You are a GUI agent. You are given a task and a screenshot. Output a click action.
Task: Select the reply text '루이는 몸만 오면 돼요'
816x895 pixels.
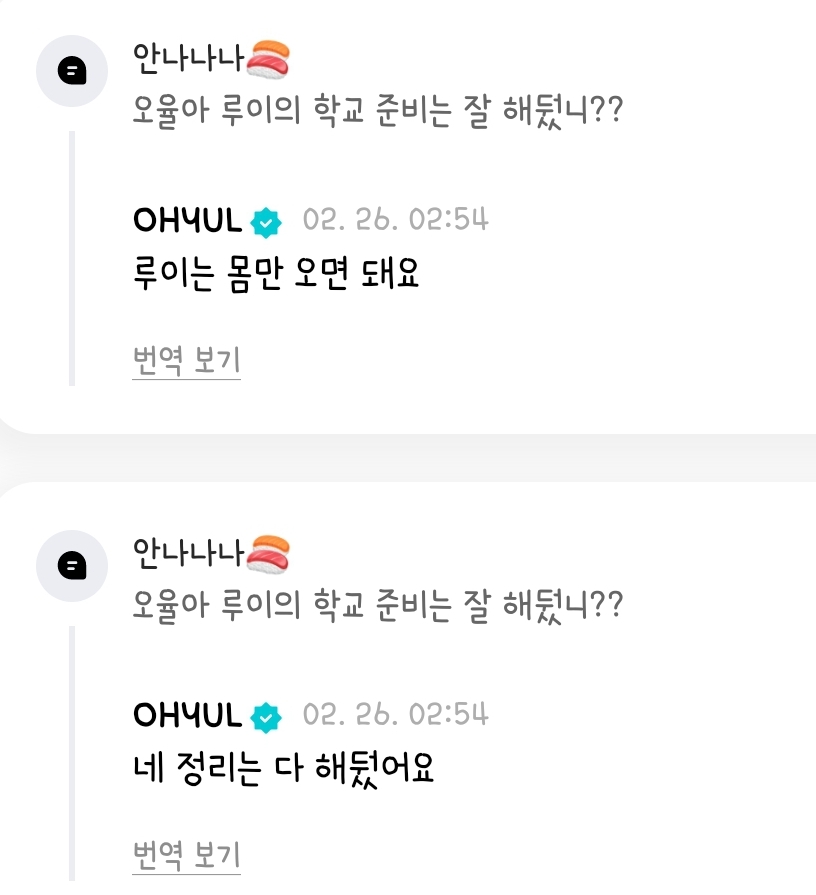point(275,273)
